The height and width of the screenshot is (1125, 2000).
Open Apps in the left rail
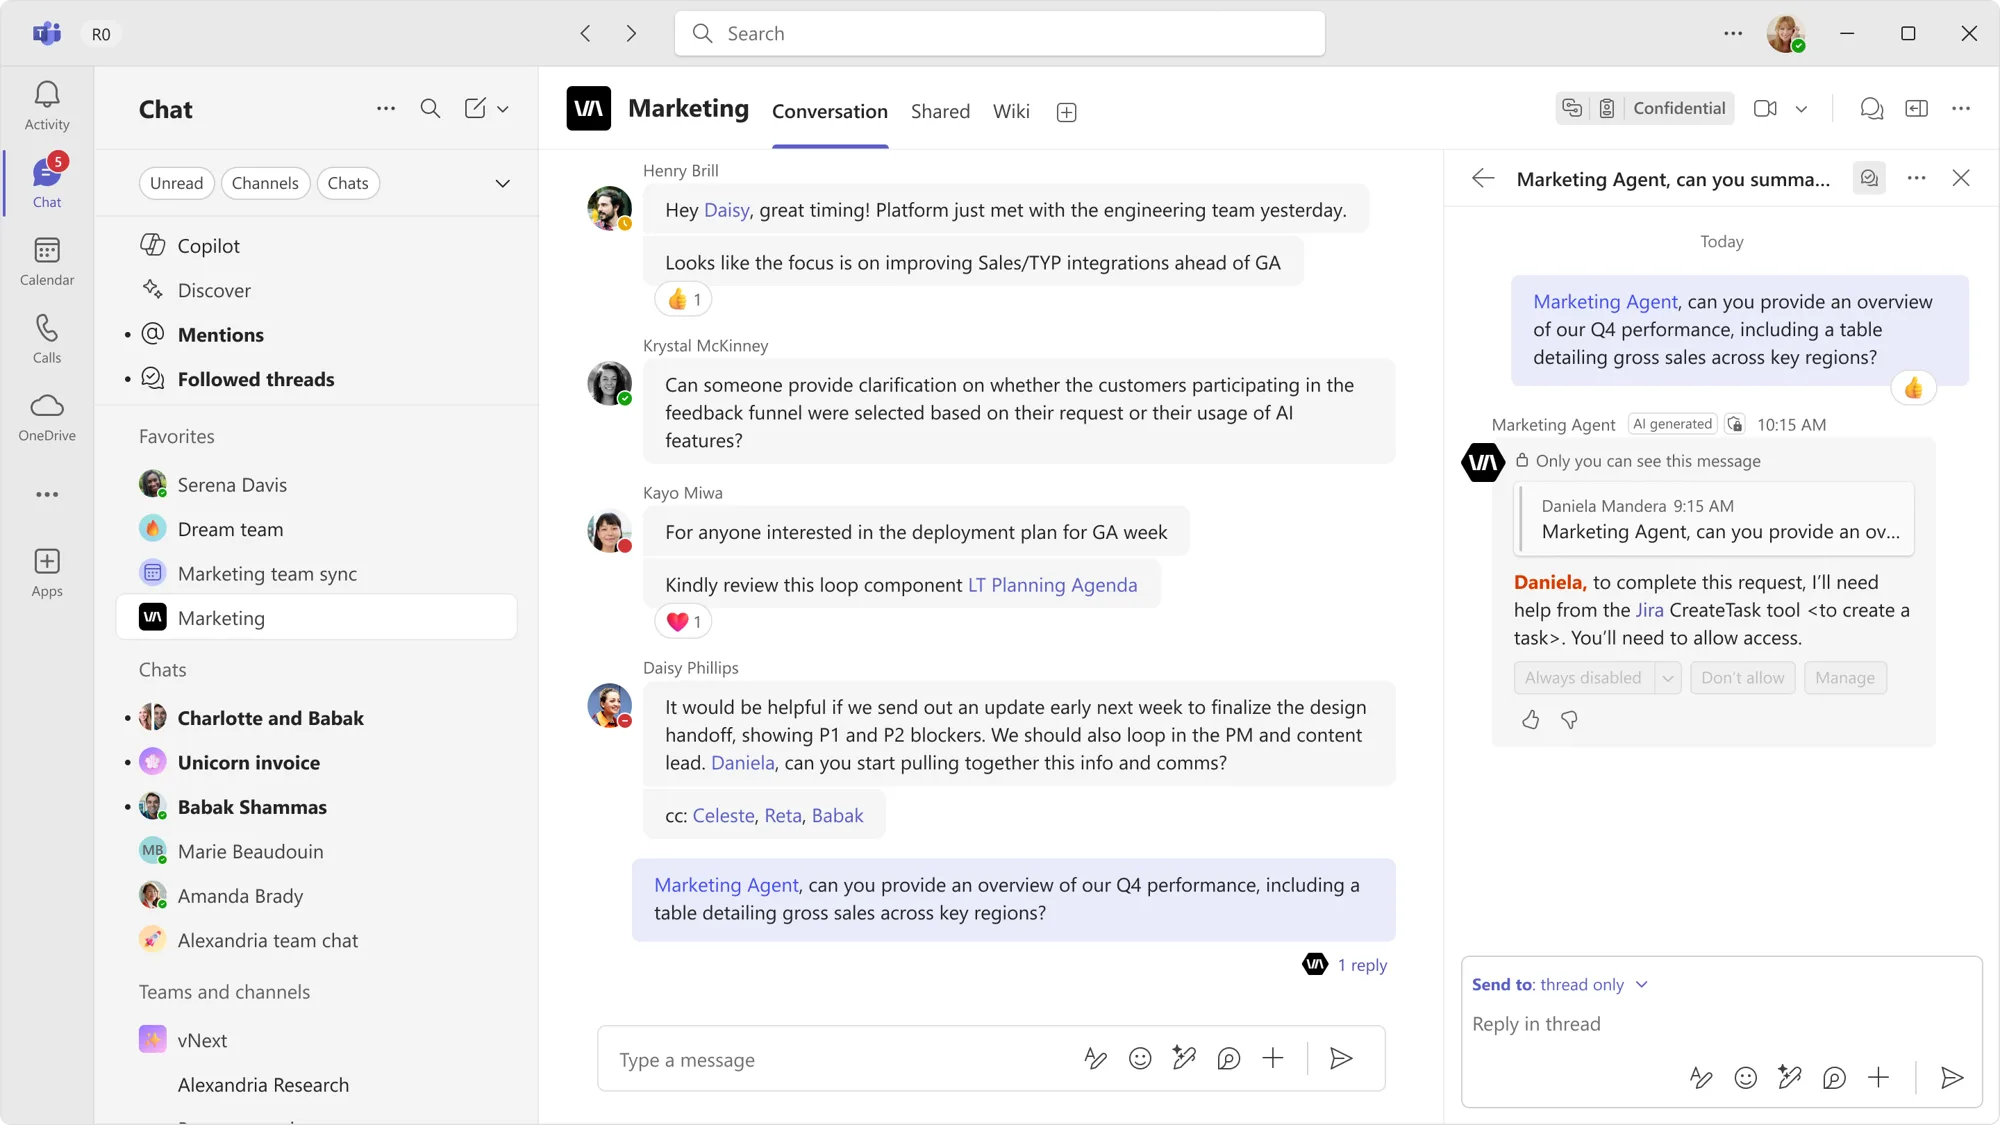tap(47, 573)
